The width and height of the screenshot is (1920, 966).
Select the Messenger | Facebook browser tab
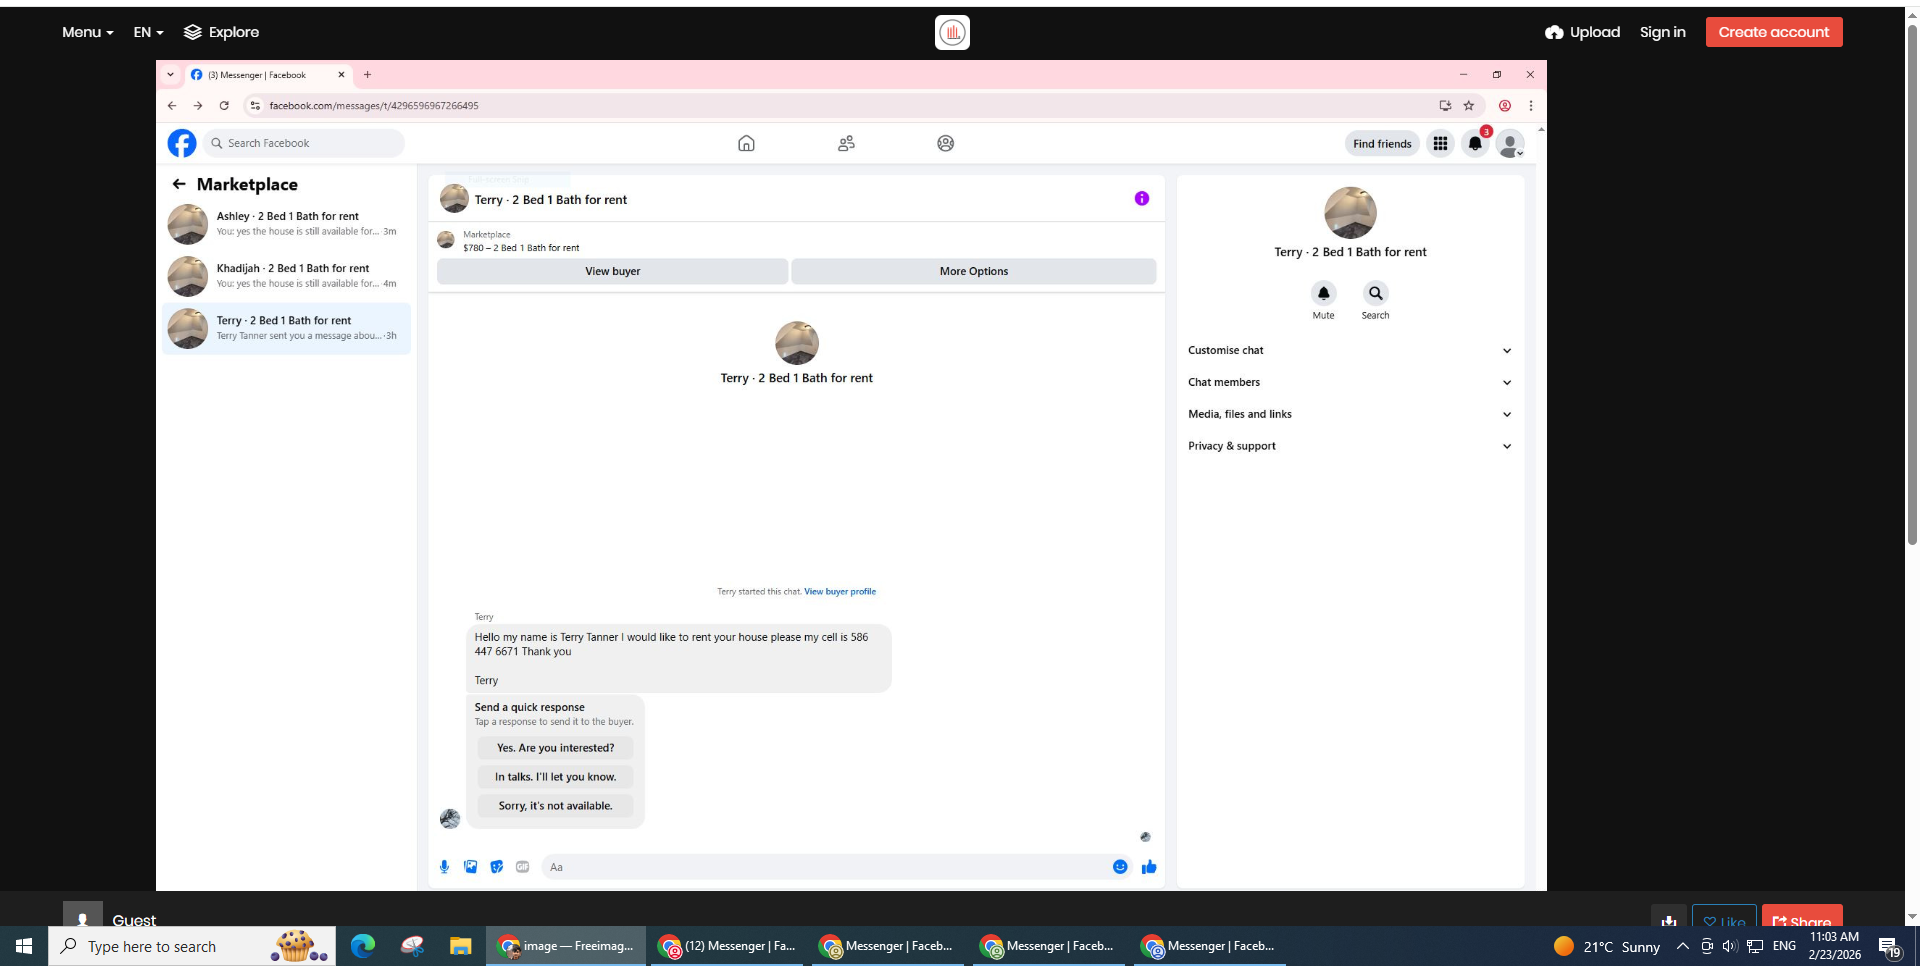[267, 75]
